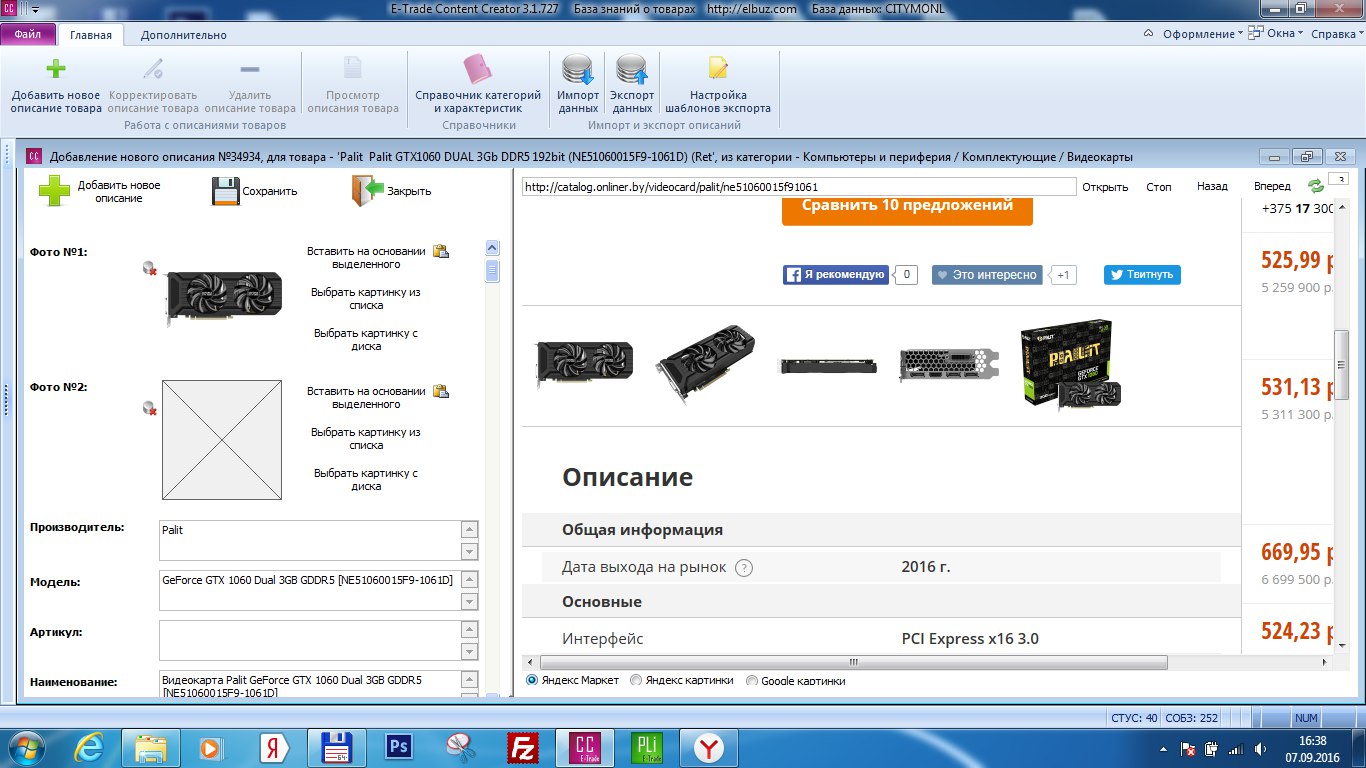Open Yandex Browser red Y taskbar icon
Viewport: 1366px width, 768px height.
click(x=709, y=747)
